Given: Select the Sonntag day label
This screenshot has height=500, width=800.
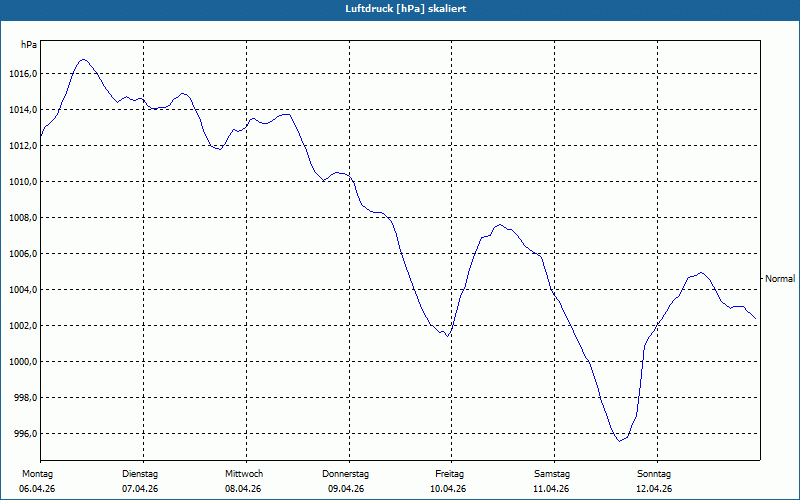Looking at the screenshot, I should [x=654, y=474].
